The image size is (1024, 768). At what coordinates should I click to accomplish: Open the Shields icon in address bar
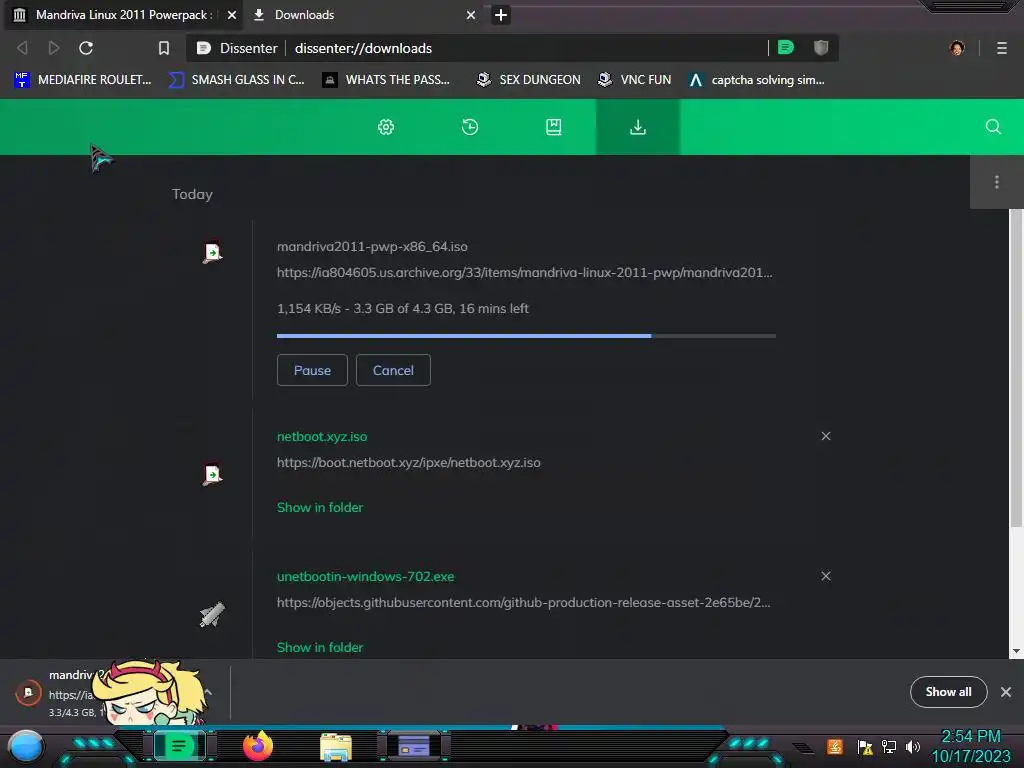point(821,47)
